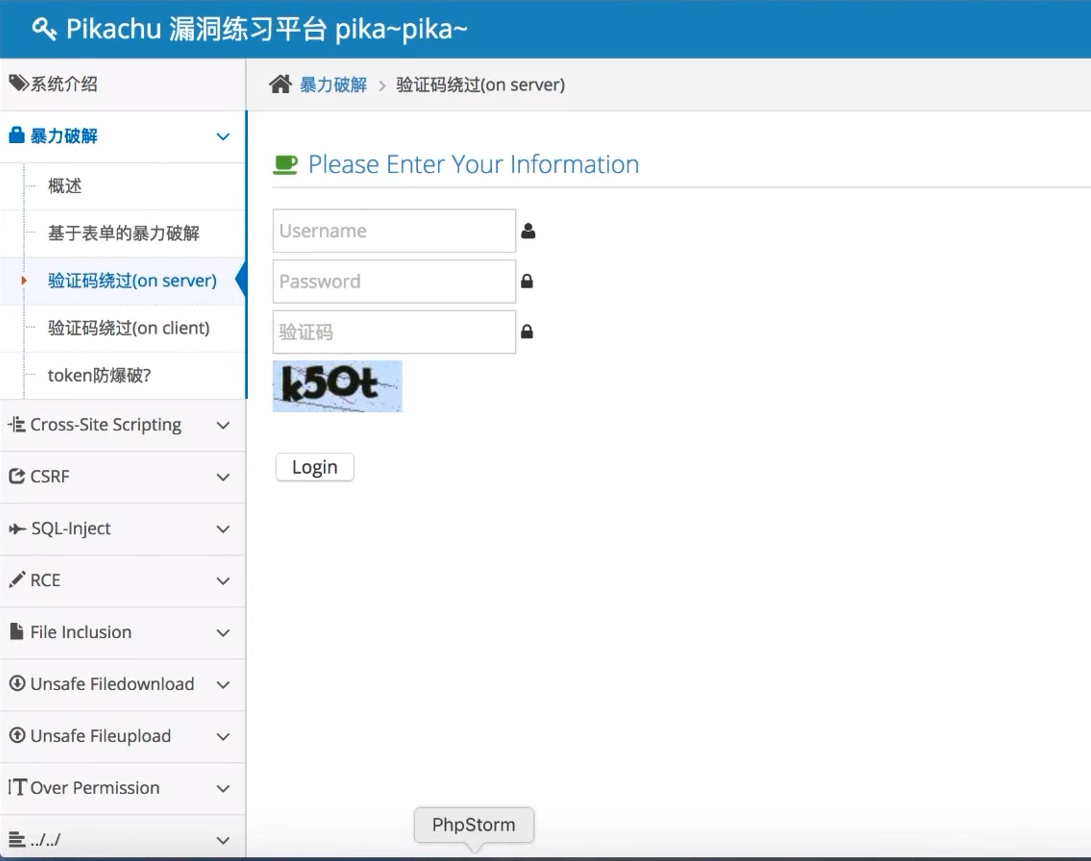Click the Cross-Site Scripting menu icon
Viewport: 1091px width, 861px height.
coord(17,424)
